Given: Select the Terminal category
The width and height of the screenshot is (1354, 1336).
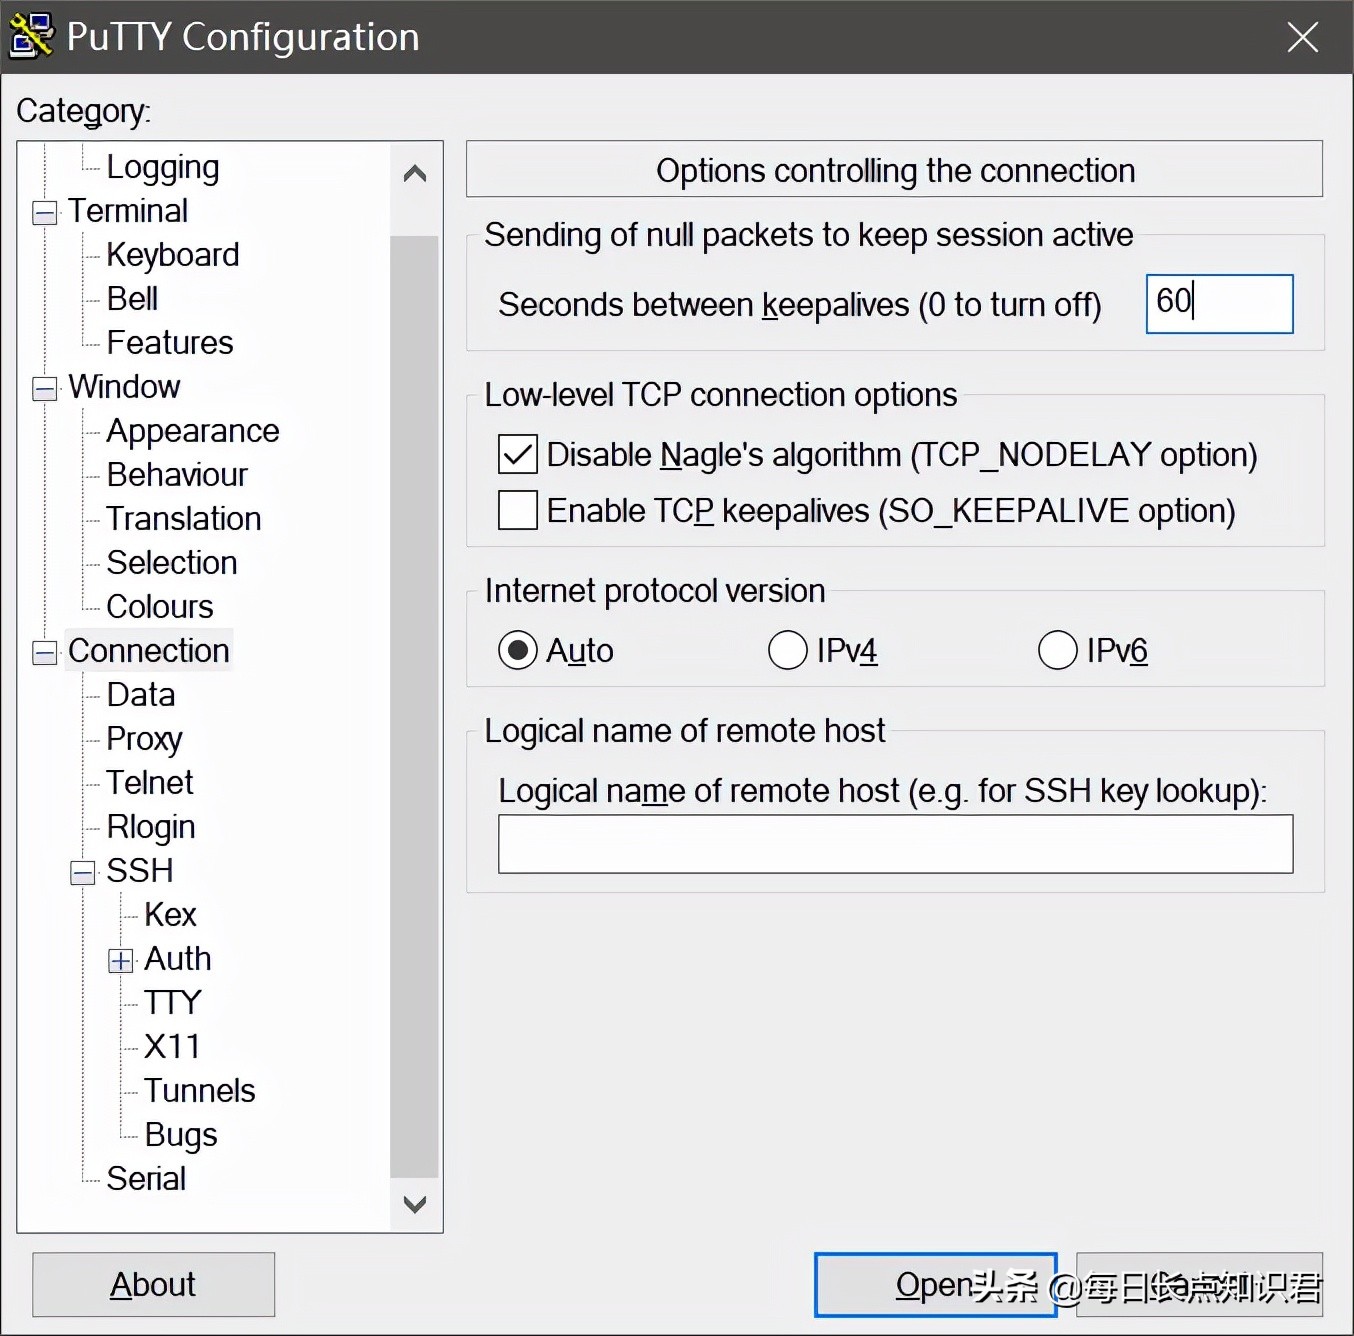Looking at the screenshot, I should pos(128,211).
